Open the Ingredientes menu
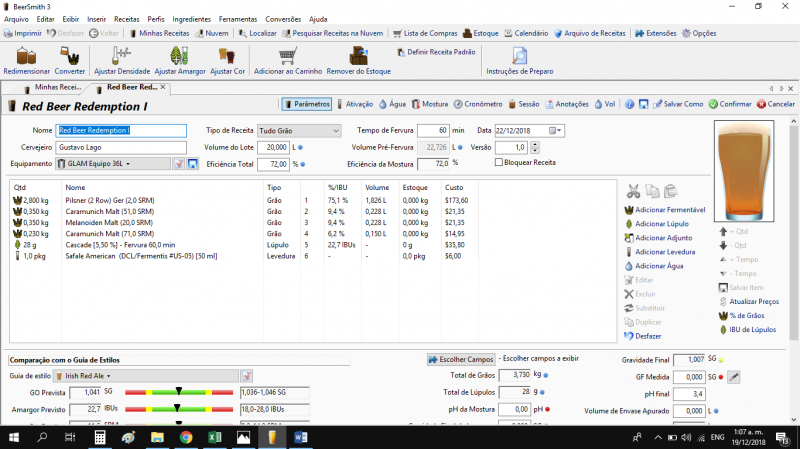 coord(191,19)
